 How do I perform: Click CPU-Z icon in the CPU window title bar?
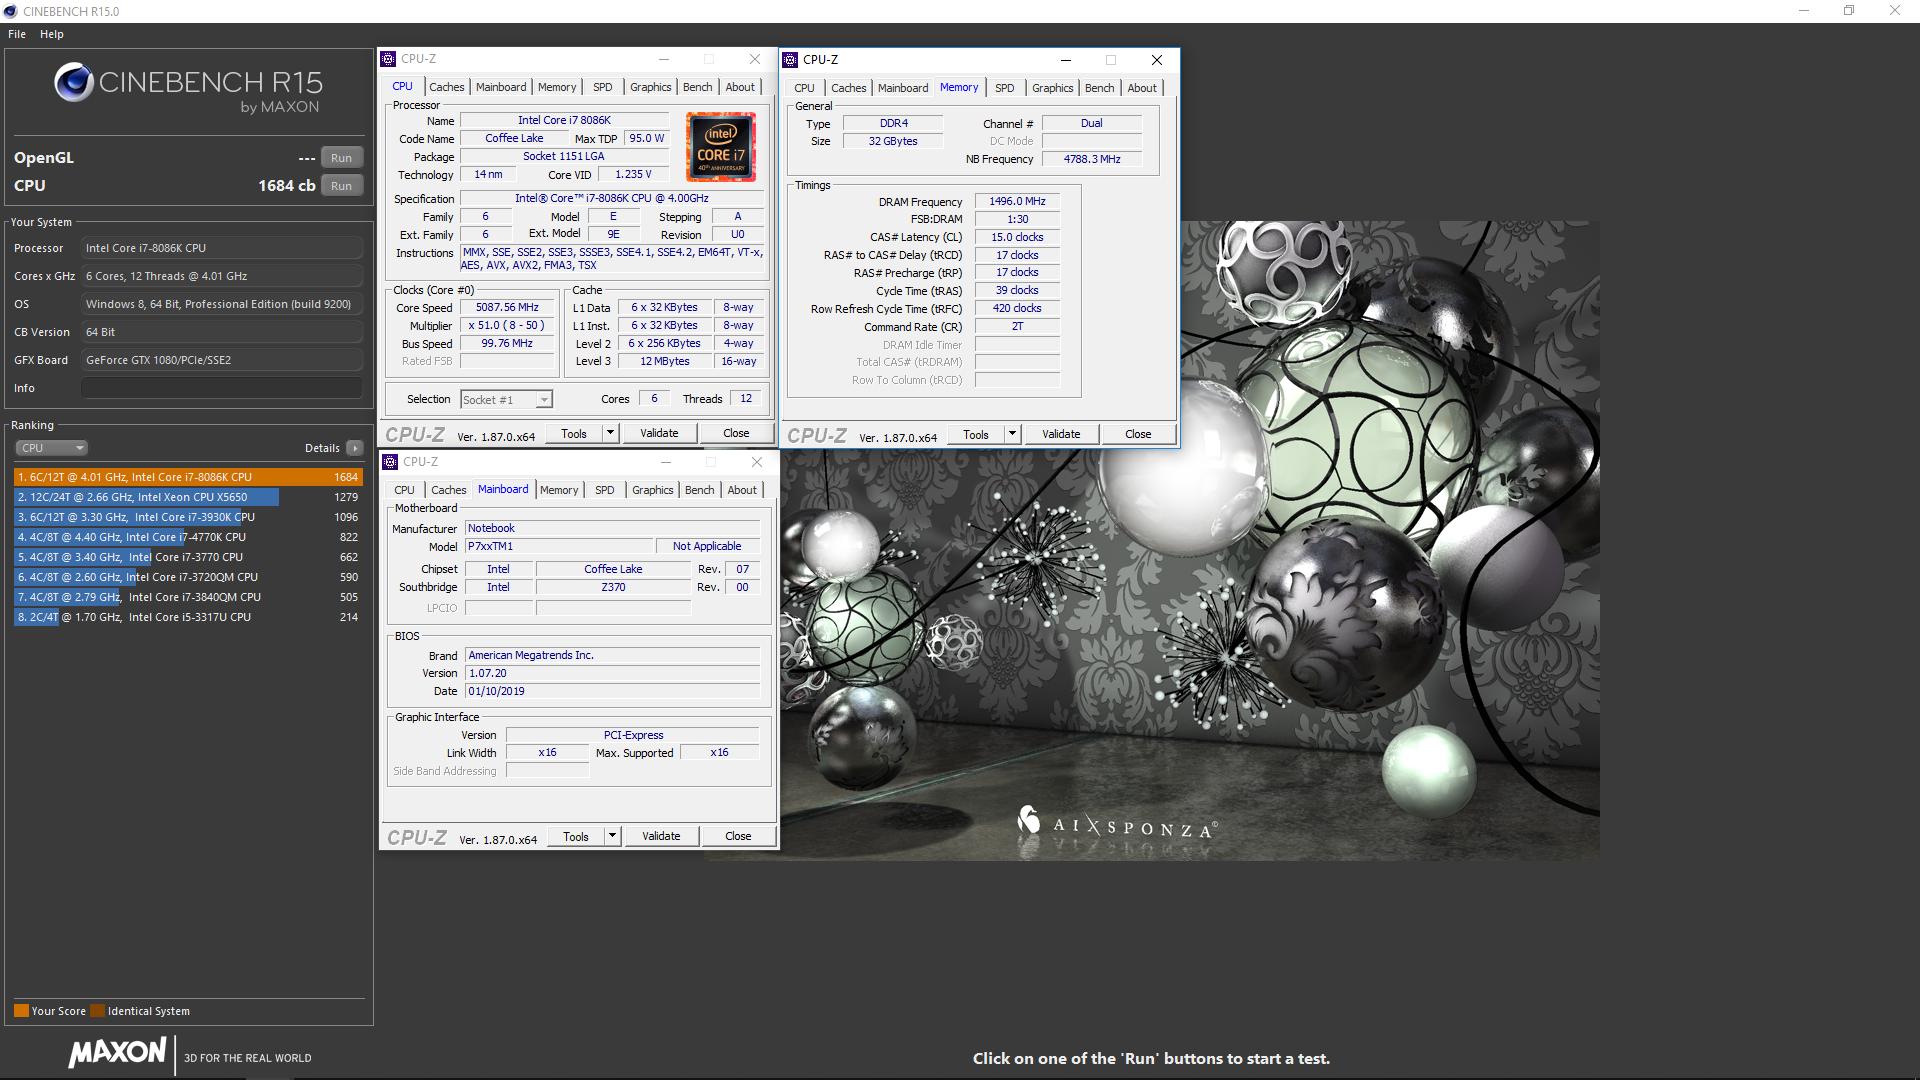pyautogui.click(x=389, y=59)
